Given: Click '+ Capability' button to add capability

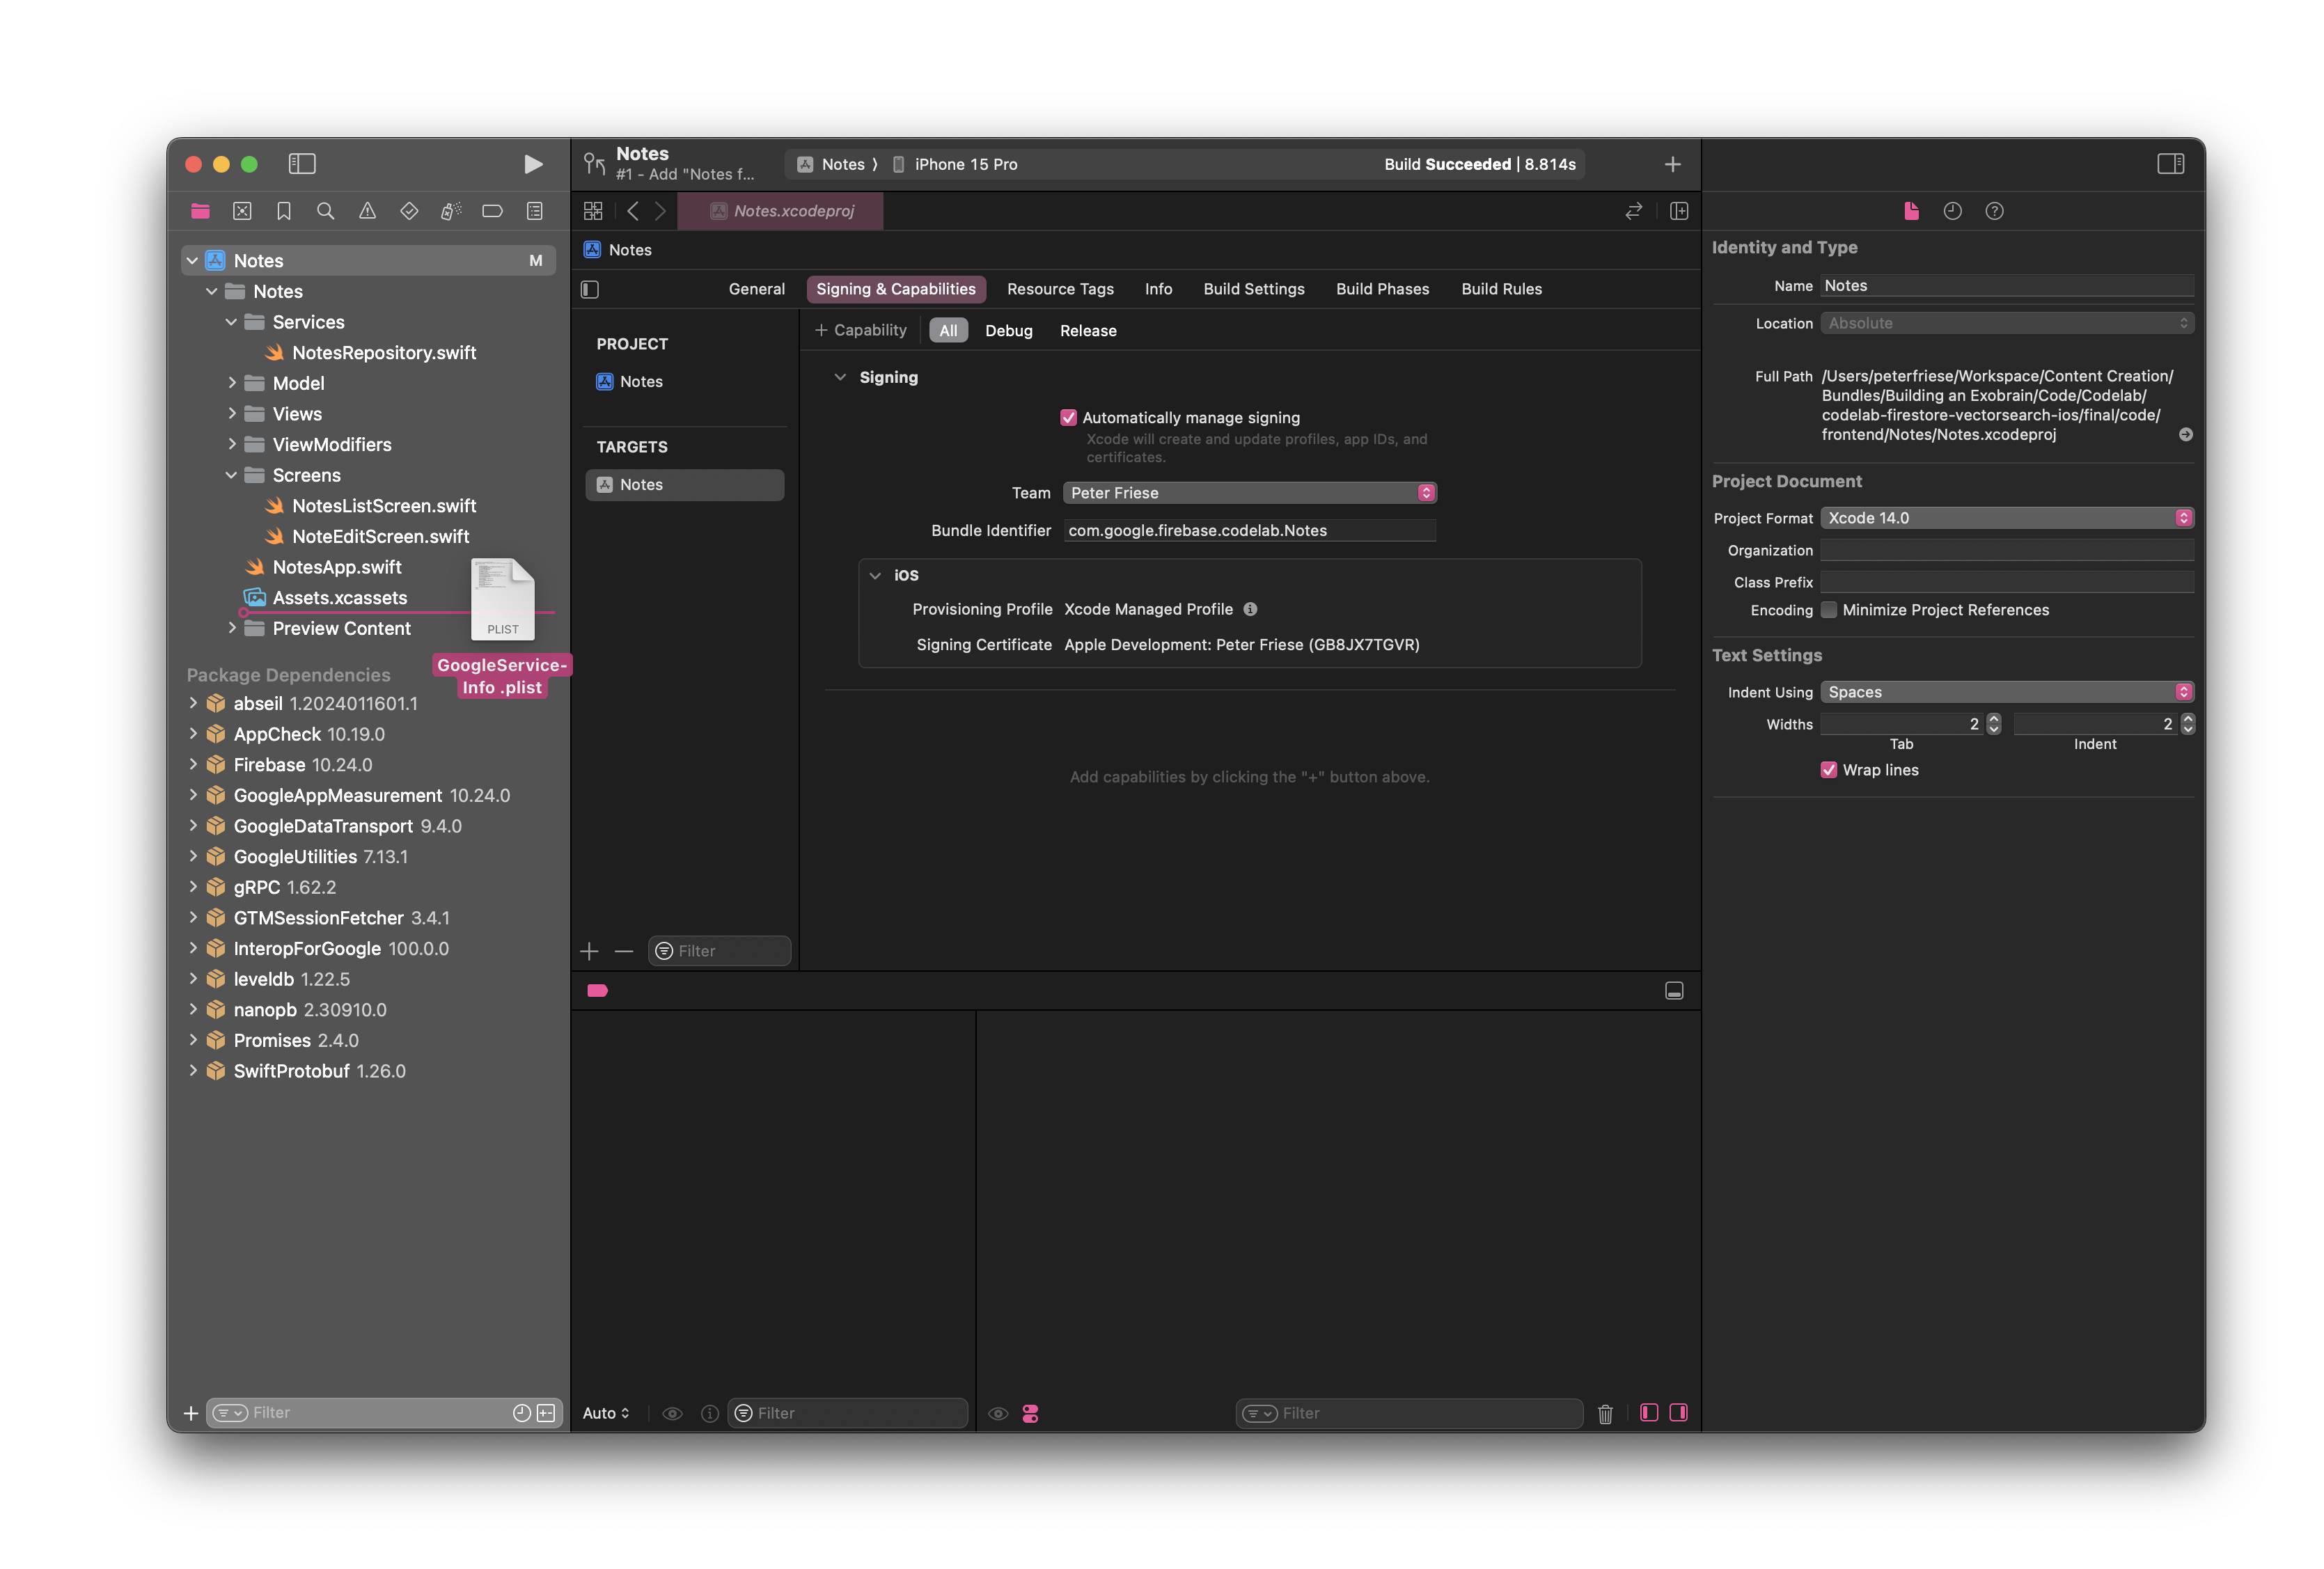Looking at the screenshot, I should 858,331.
